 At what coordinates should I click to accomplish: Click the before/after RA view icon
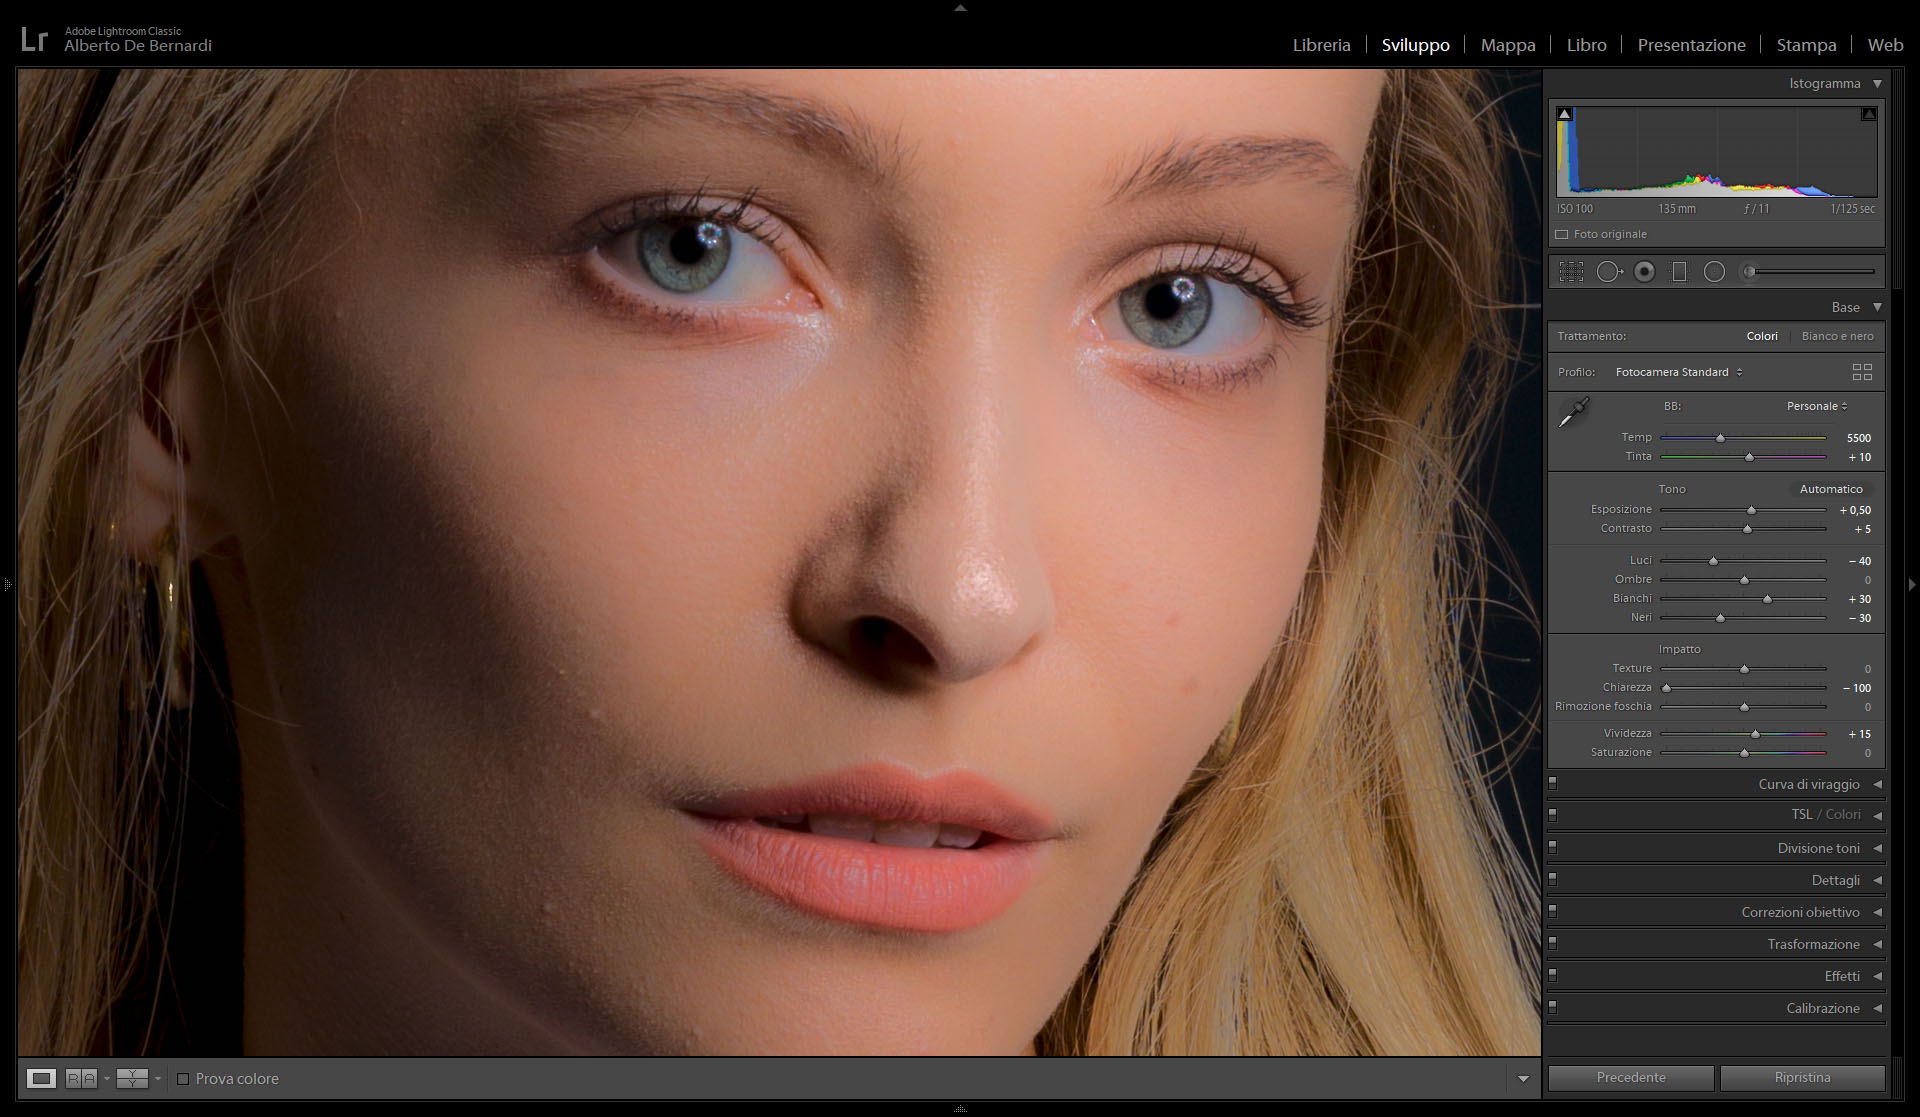[80, 1078]
